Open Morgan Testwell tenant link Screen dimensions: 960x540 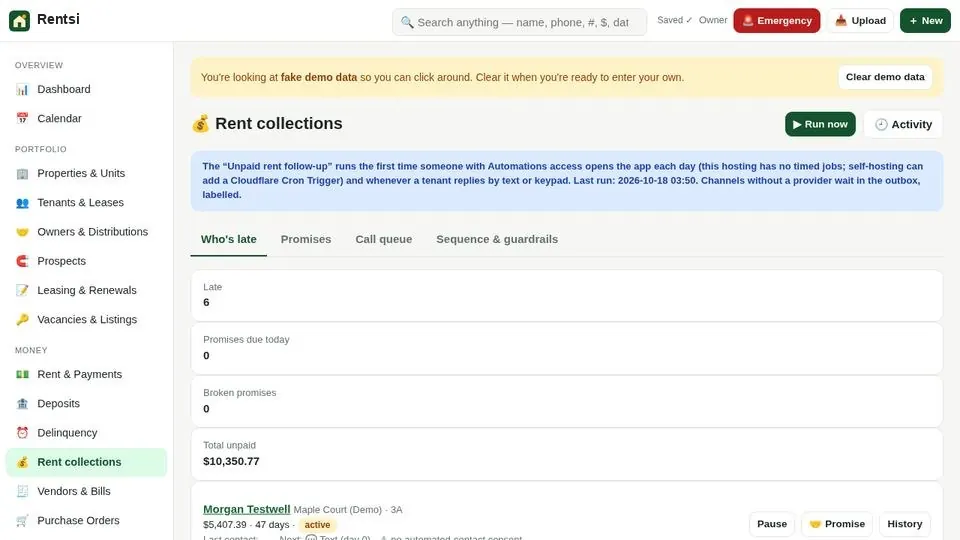[247, 509]
